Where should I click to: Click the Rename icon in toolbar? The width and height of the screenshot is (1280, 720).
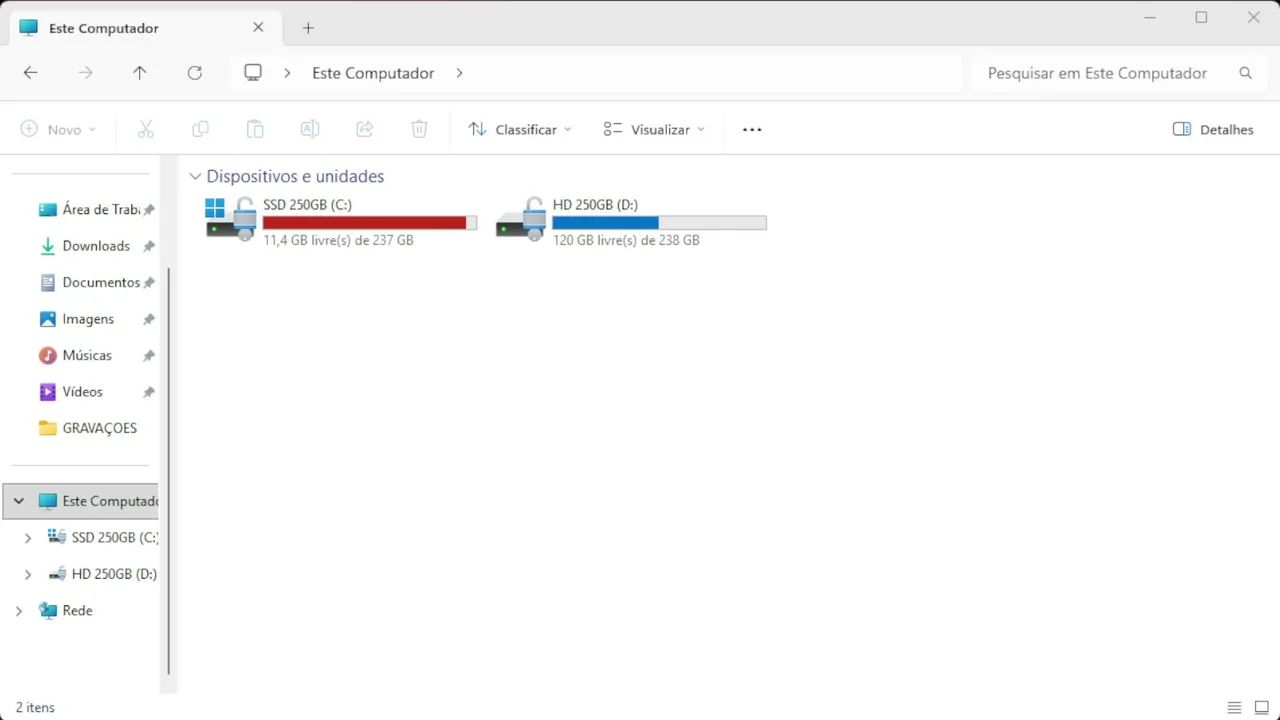click(310, 129)
